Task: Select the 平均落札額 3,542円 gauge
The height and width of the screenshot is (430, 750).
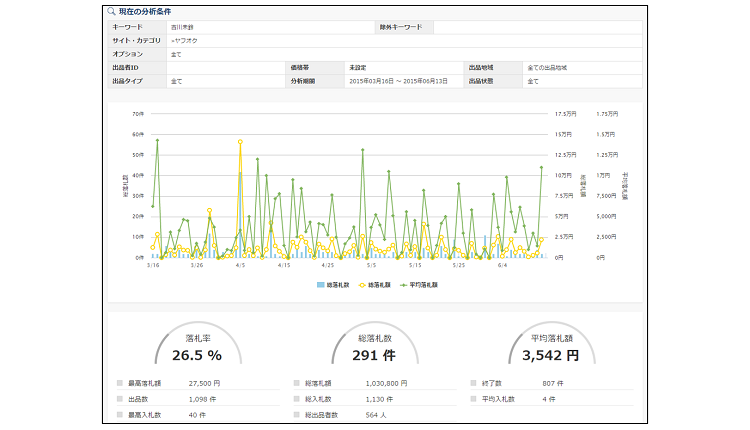Action: [x=551, y=346]
